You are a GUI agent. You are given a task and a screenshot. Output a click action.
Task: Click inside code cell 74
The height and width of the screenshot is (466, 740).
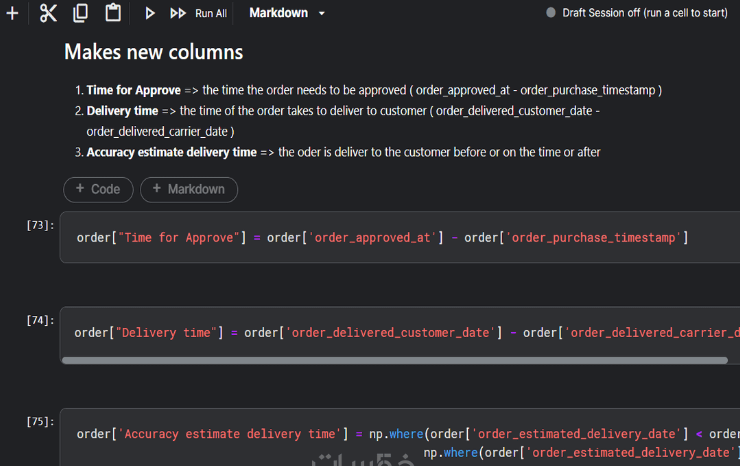point(400,332)
